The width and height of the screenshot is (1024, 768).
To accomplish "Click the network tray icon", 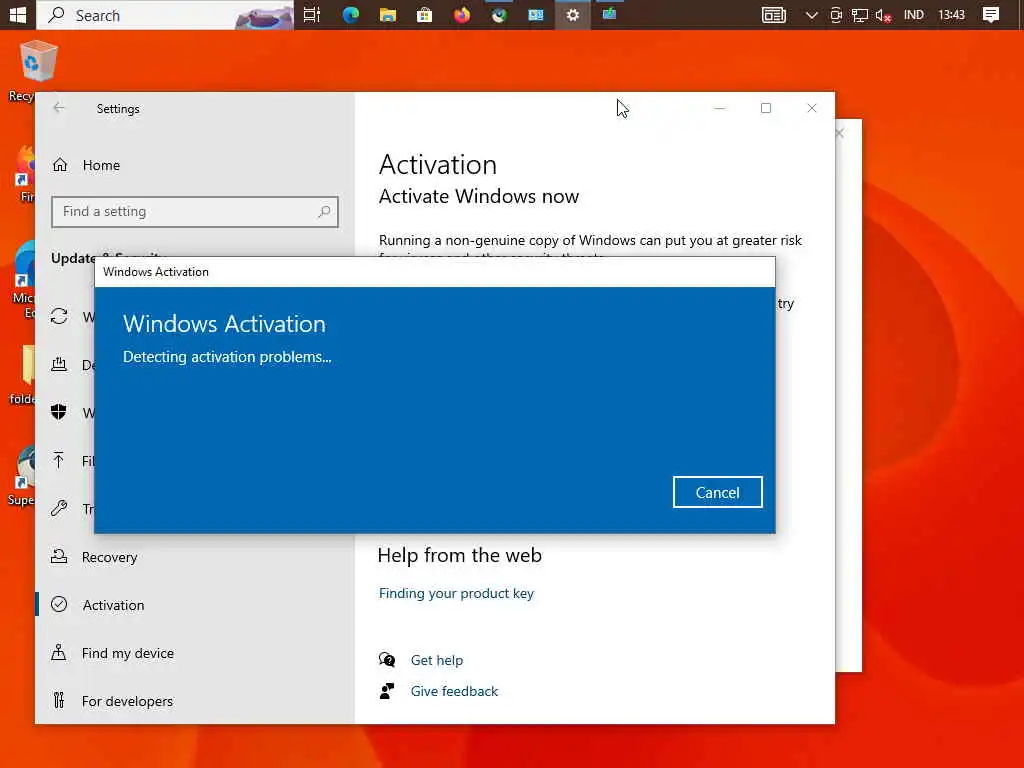I will tap(859, 15).
